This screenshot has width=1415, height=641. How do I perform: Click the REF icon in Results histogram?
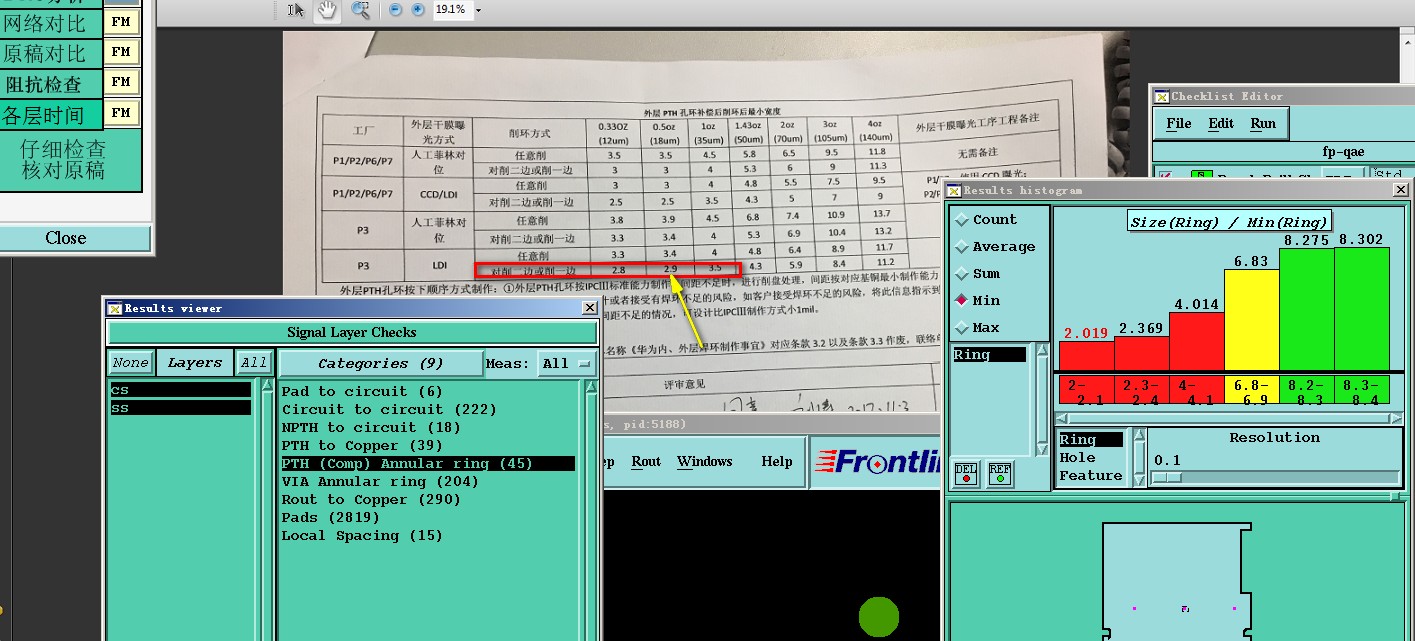[x=1000, y=474]
